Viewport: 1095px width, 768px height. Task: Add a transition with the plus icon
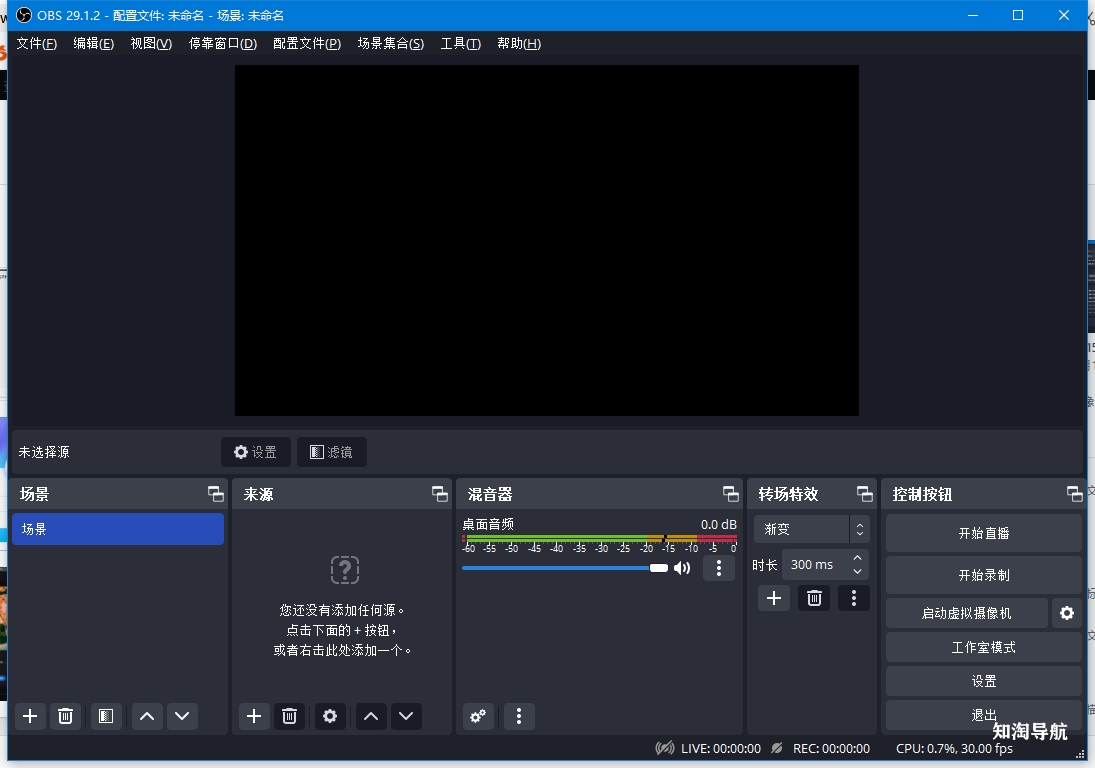pyautogui.click(x=774, y=598)
